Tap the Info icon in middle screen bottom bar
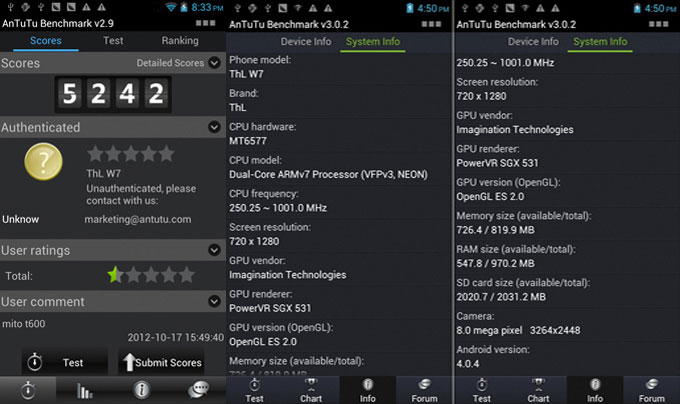This screenshot has width=680, height=404. 368,391
